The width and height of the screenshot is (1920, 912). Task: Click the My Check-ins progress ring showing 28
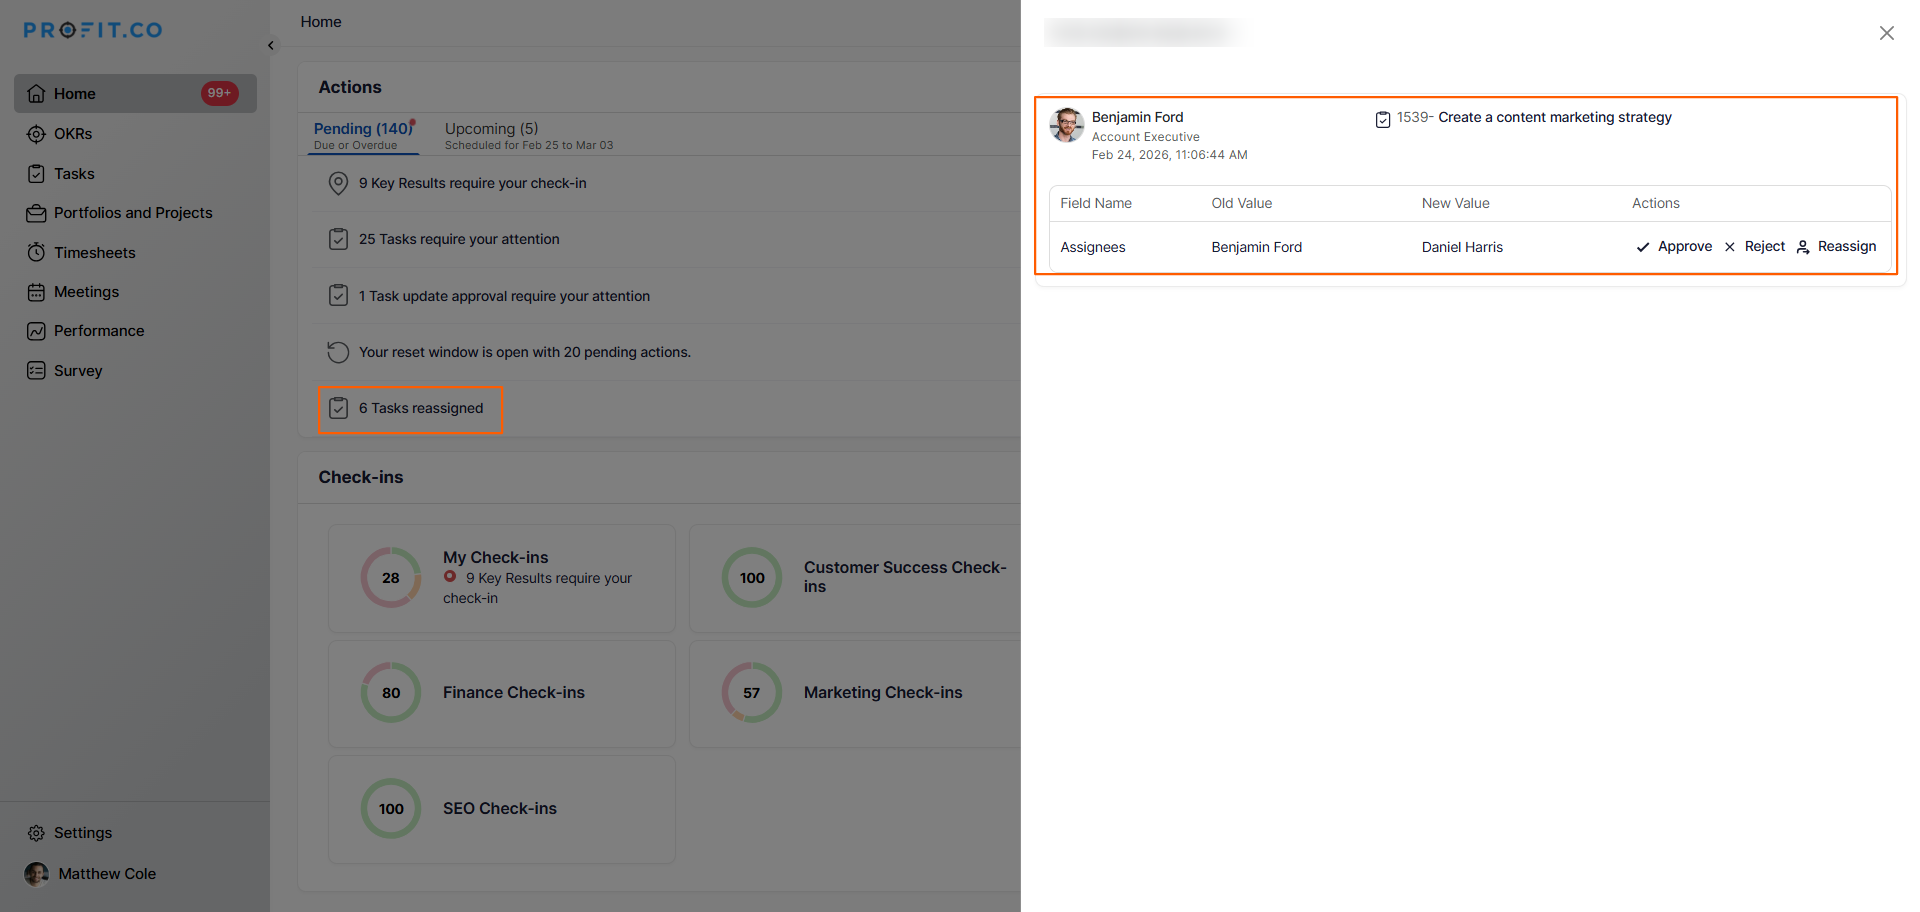(x=391, y=578)
